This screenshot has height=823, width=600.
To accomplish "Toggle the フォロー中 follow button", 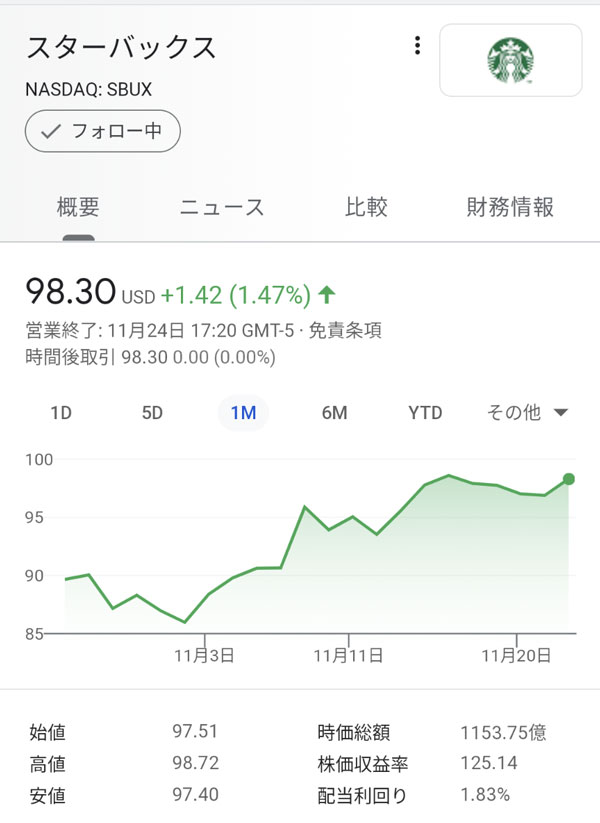I will click(x=102, y=131).
